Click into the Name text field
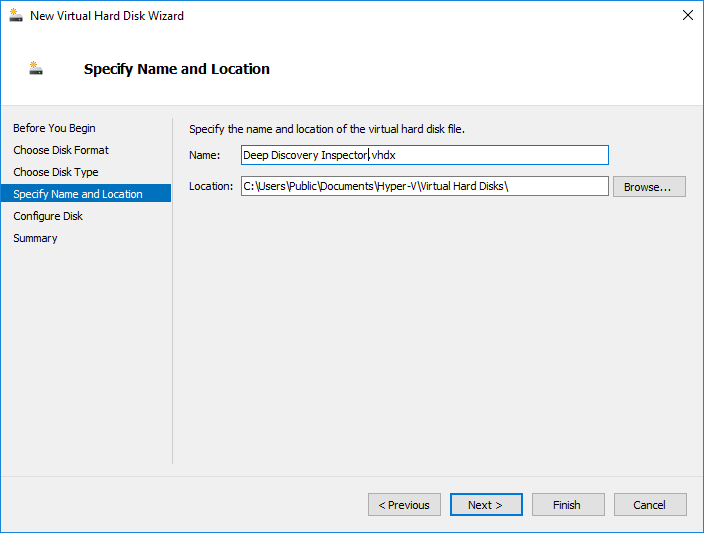This screenshot has width=704, height=533. click(x=424, y=155)
